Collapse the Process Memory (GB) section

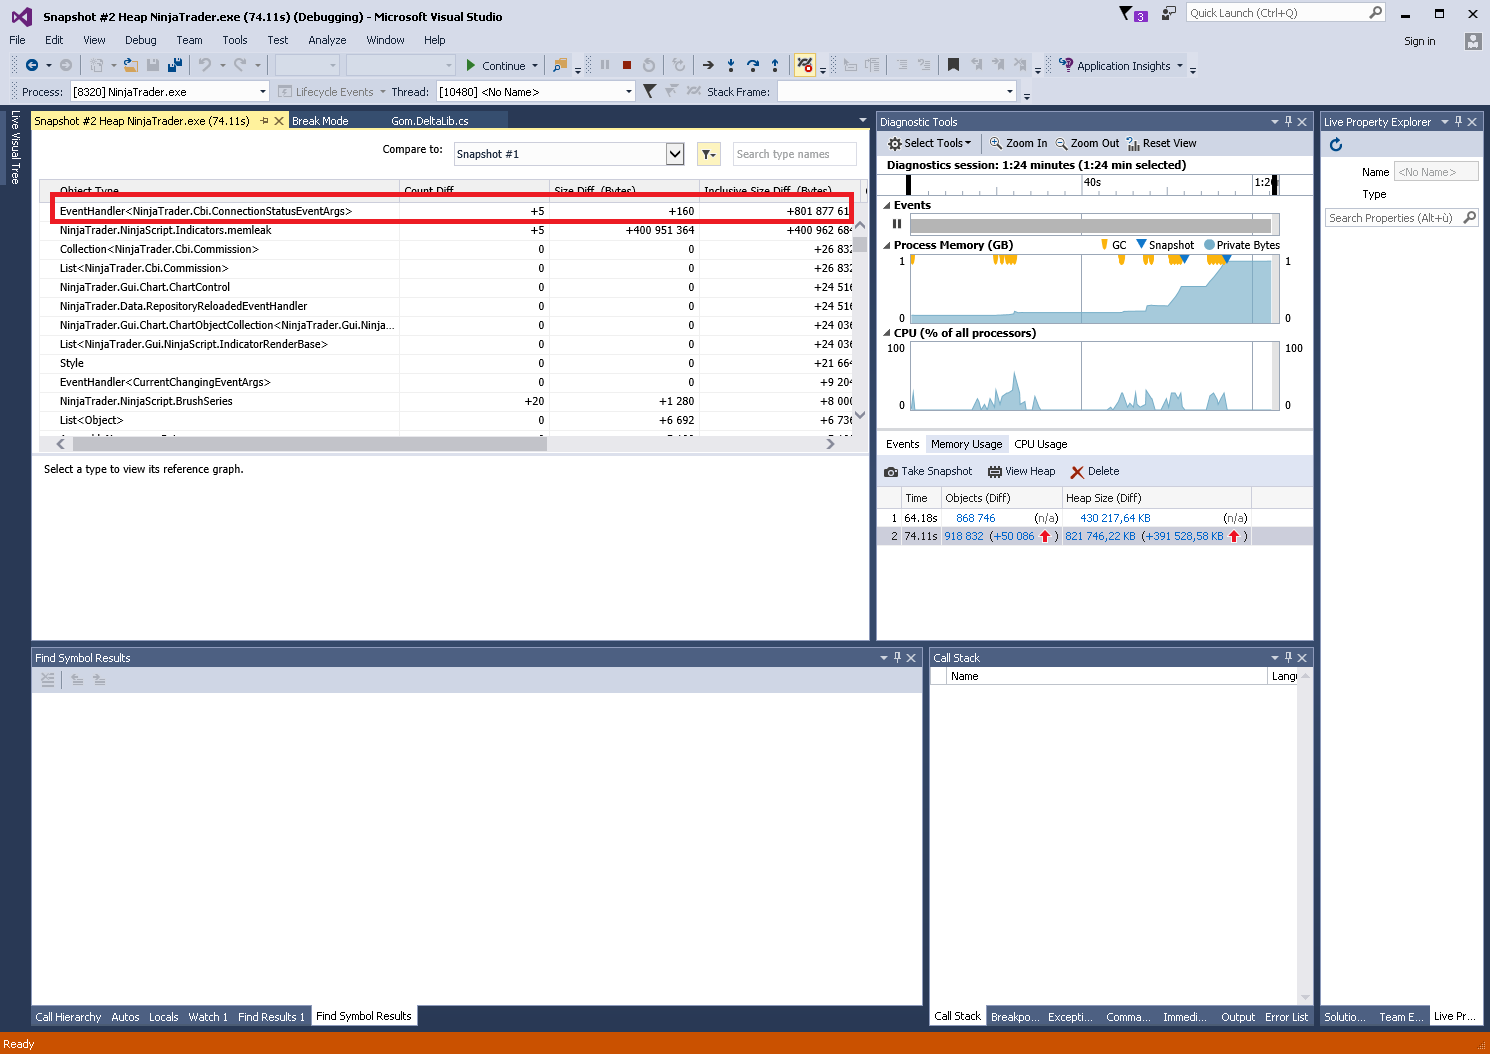(x=887, y=245)
